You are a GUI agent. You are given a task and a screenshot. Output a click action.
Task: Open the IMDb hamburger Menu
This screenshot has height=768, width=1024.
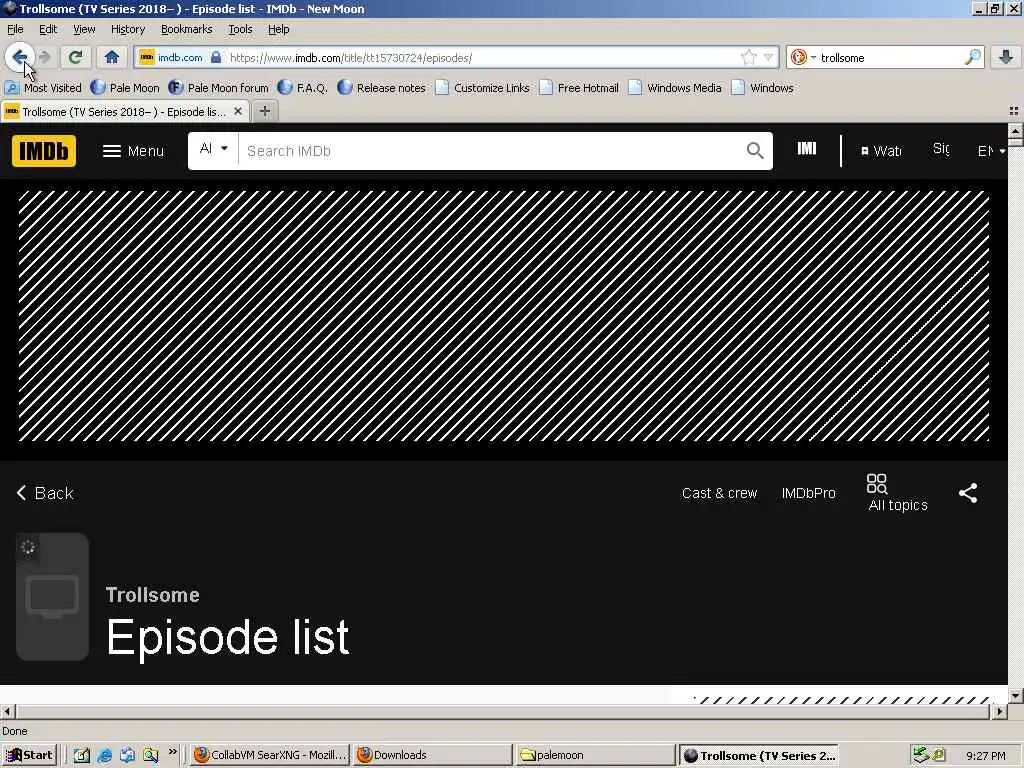pos(133,151)
